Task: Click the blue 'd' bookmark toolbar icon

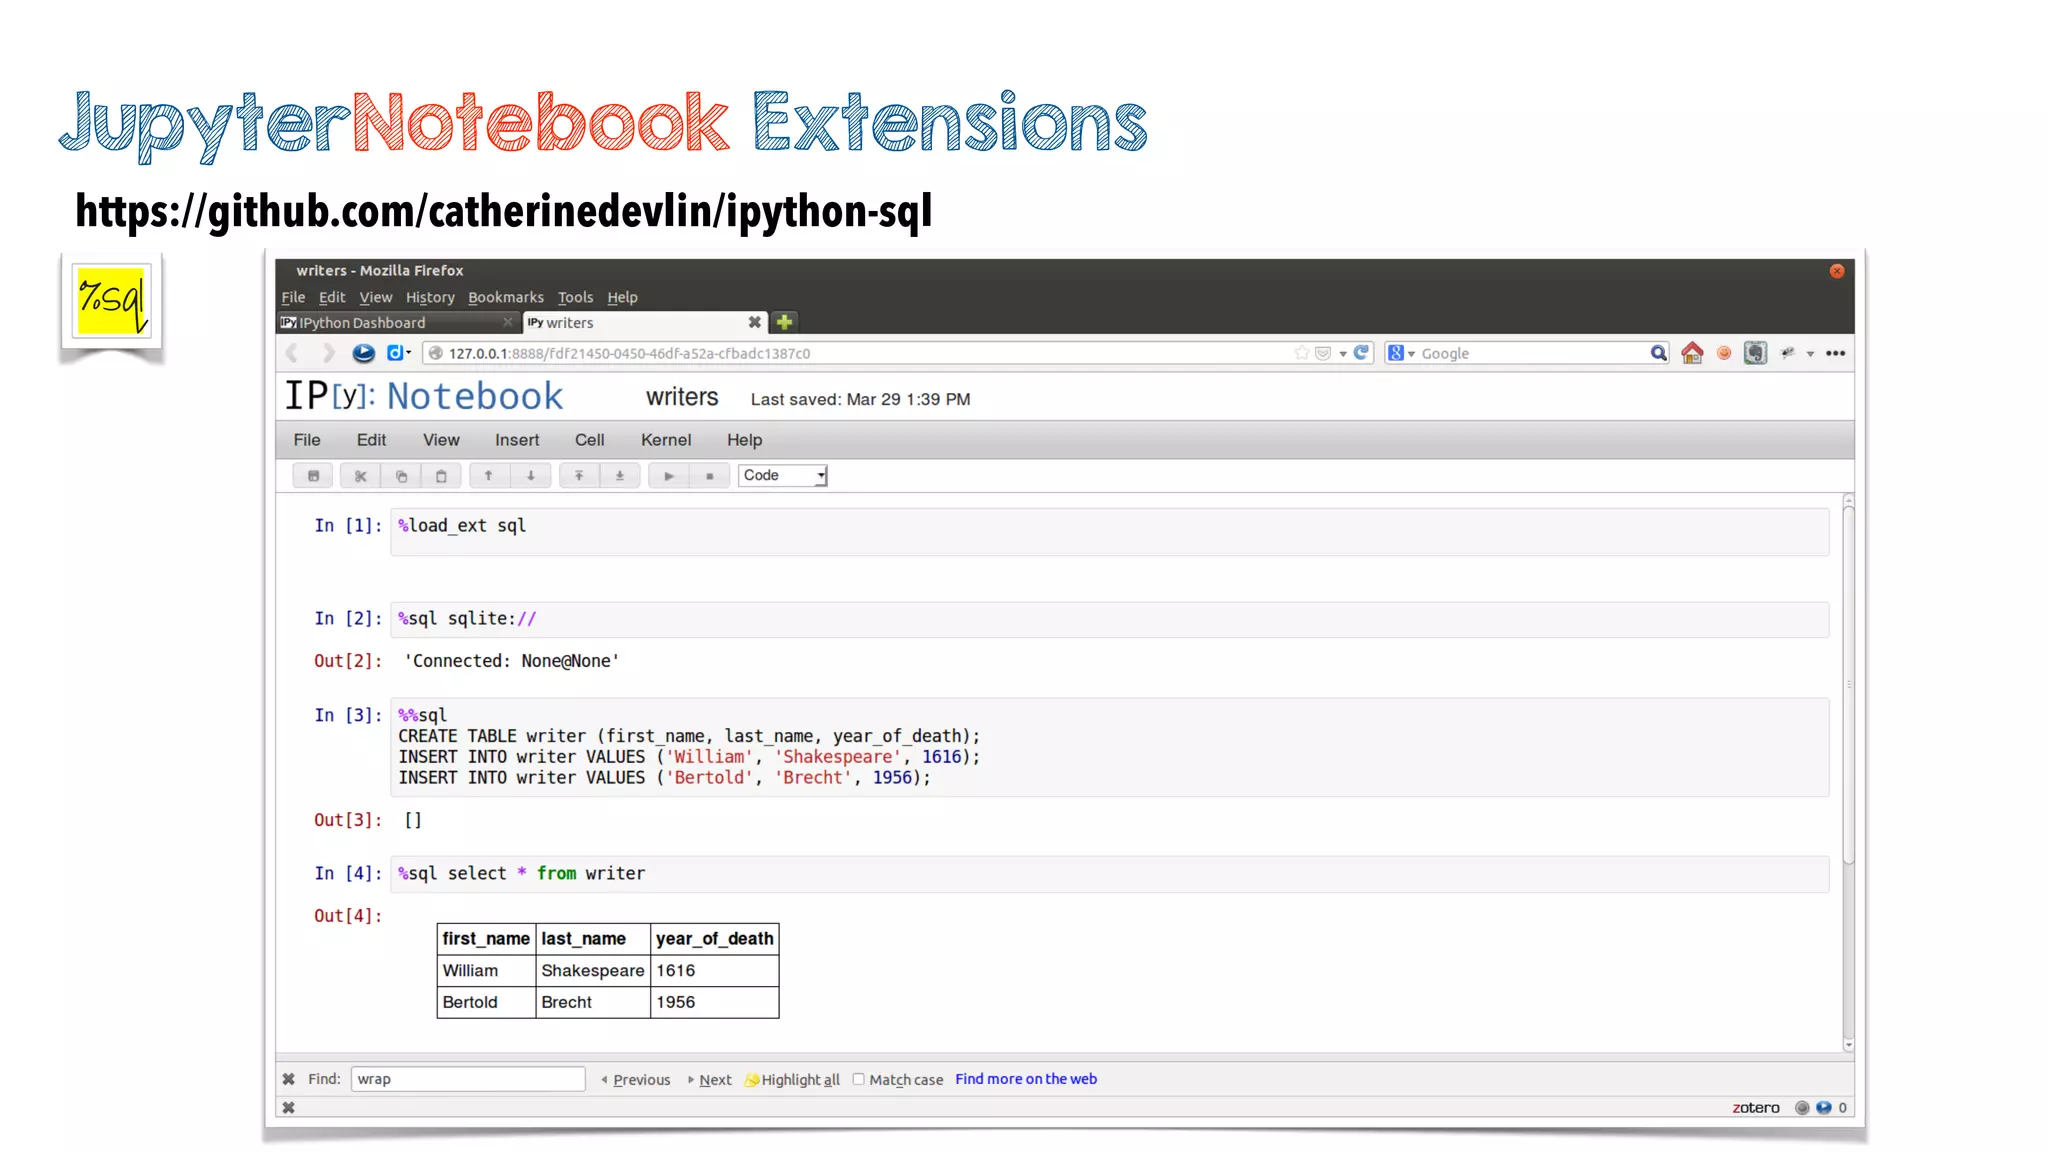Action: click(x=396, y=353)
